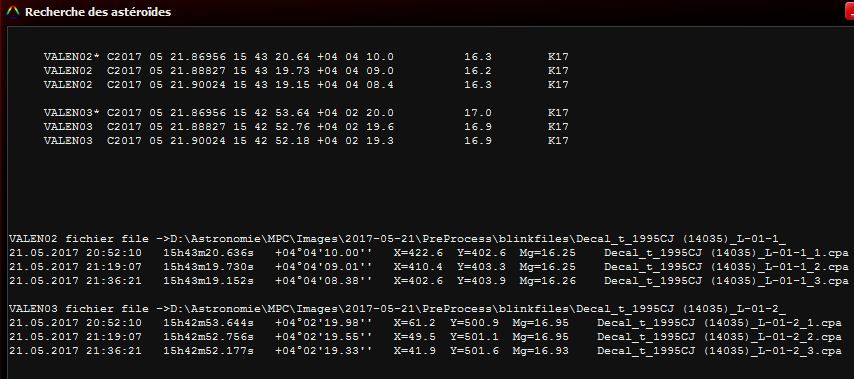Close the Recherche des astéroïdes window
Viewport: 854px width, 379px height.
(x=850, y=14)
